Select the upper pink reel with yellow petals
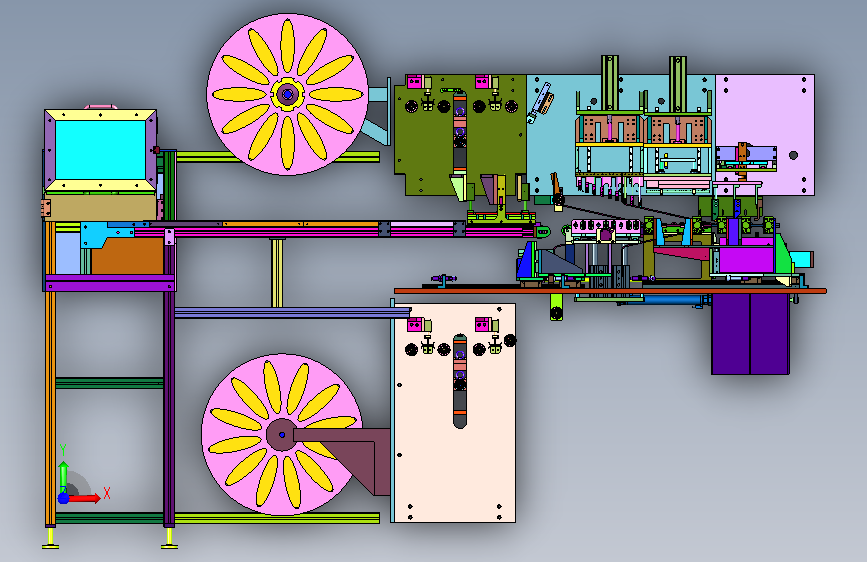The width and height of the screenshot is (867, 562). (288, 95)
